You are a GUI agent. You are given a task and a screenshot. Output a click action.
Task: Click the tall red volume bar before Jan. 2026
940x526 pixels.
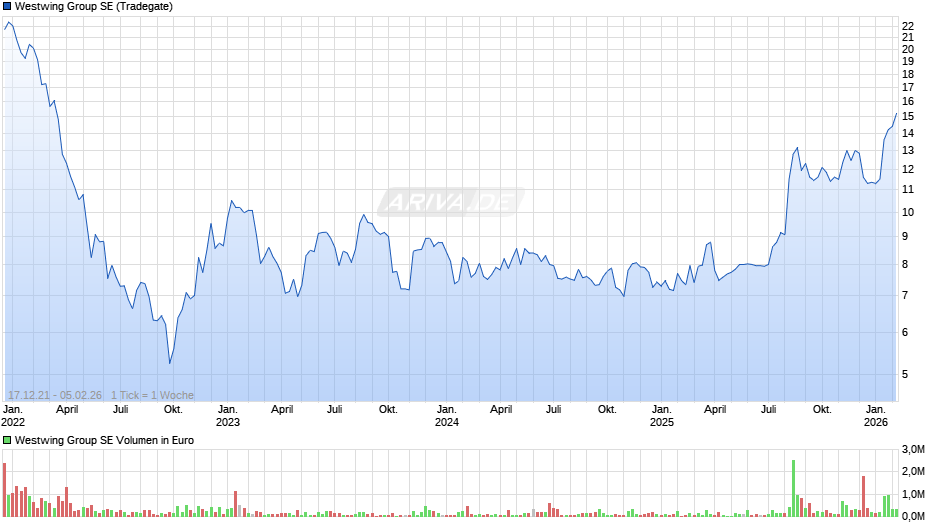pos(863,497)
